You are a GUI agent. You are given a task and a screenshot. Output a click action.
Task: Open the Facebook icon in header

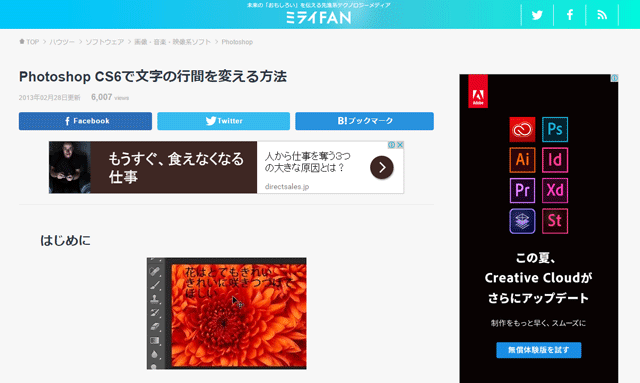point(570,15)
